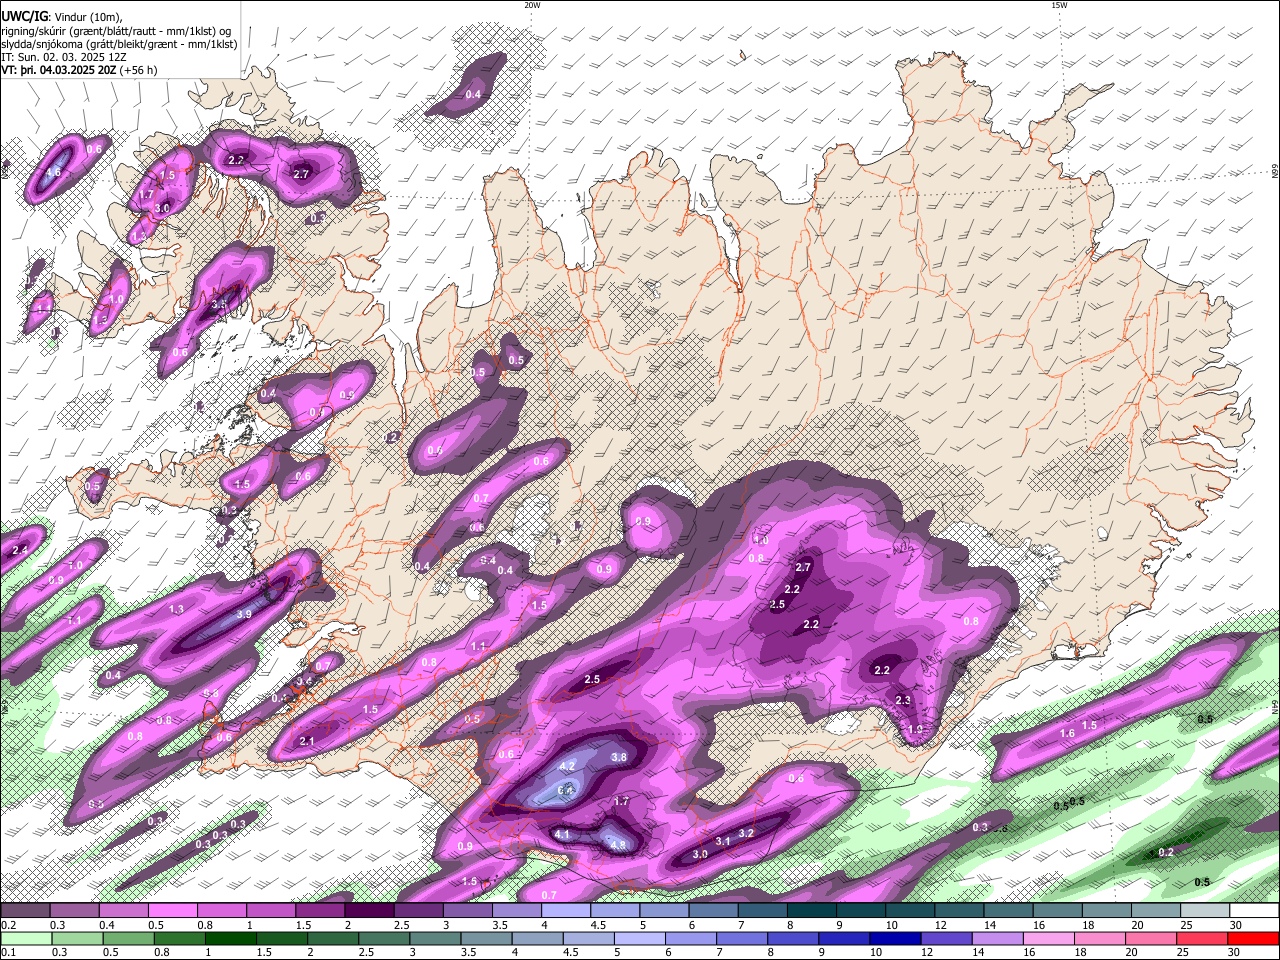
Task: Click the pale grey upper legend swatch above "25"
Action: pos(1206,911)
